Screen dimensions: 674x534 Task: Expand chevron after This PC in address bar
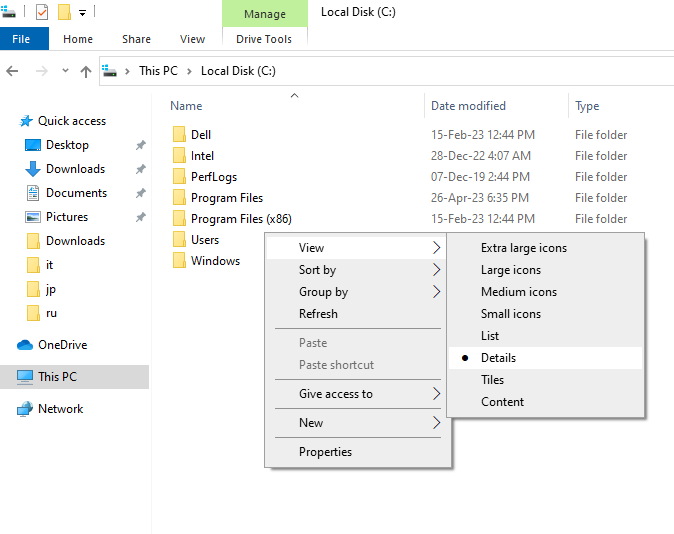tap(189, 71)
